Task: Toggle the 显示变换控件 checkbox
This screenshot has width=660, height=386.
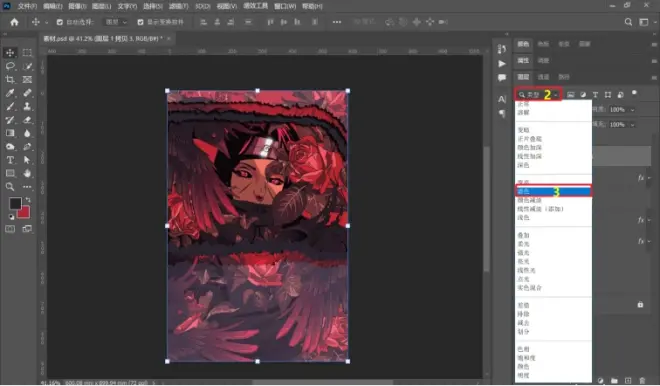Action: 140,22
